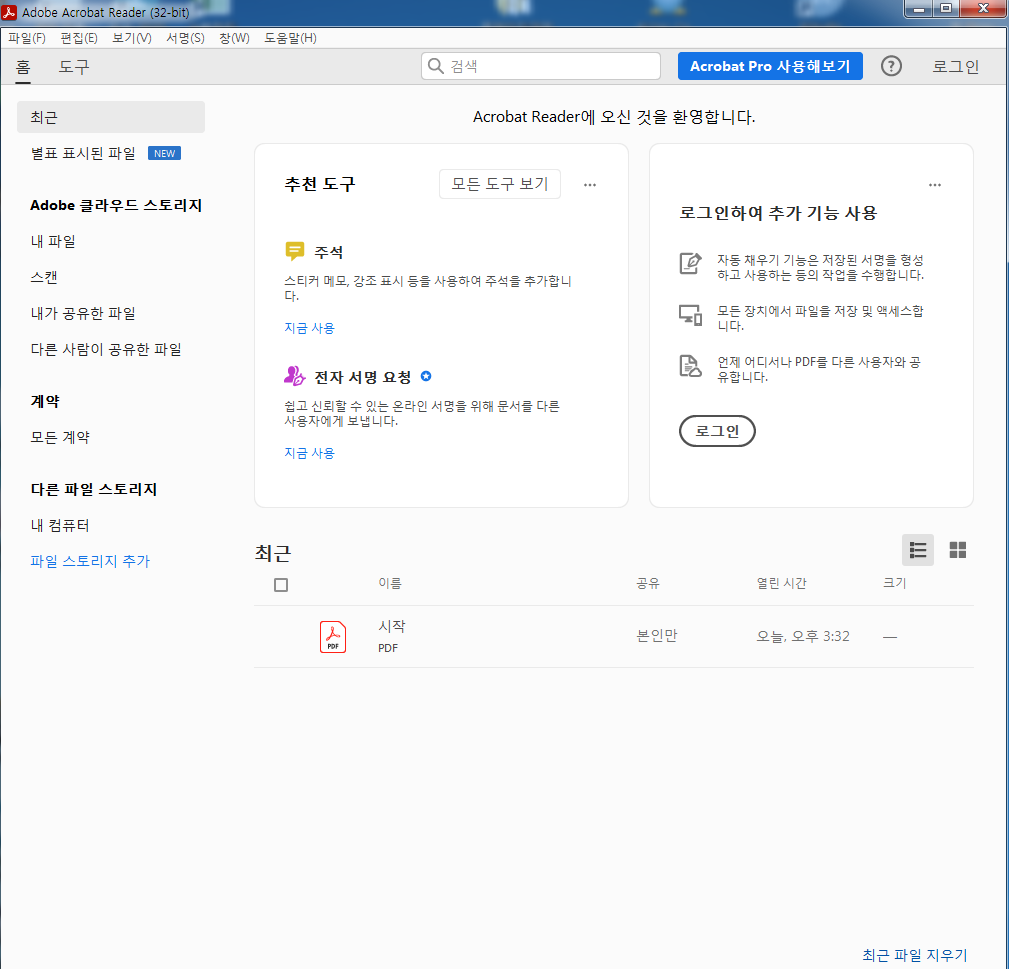1009x969 pixels.
Task: Open the 보기(V) menu
Action: pos(131,38)
